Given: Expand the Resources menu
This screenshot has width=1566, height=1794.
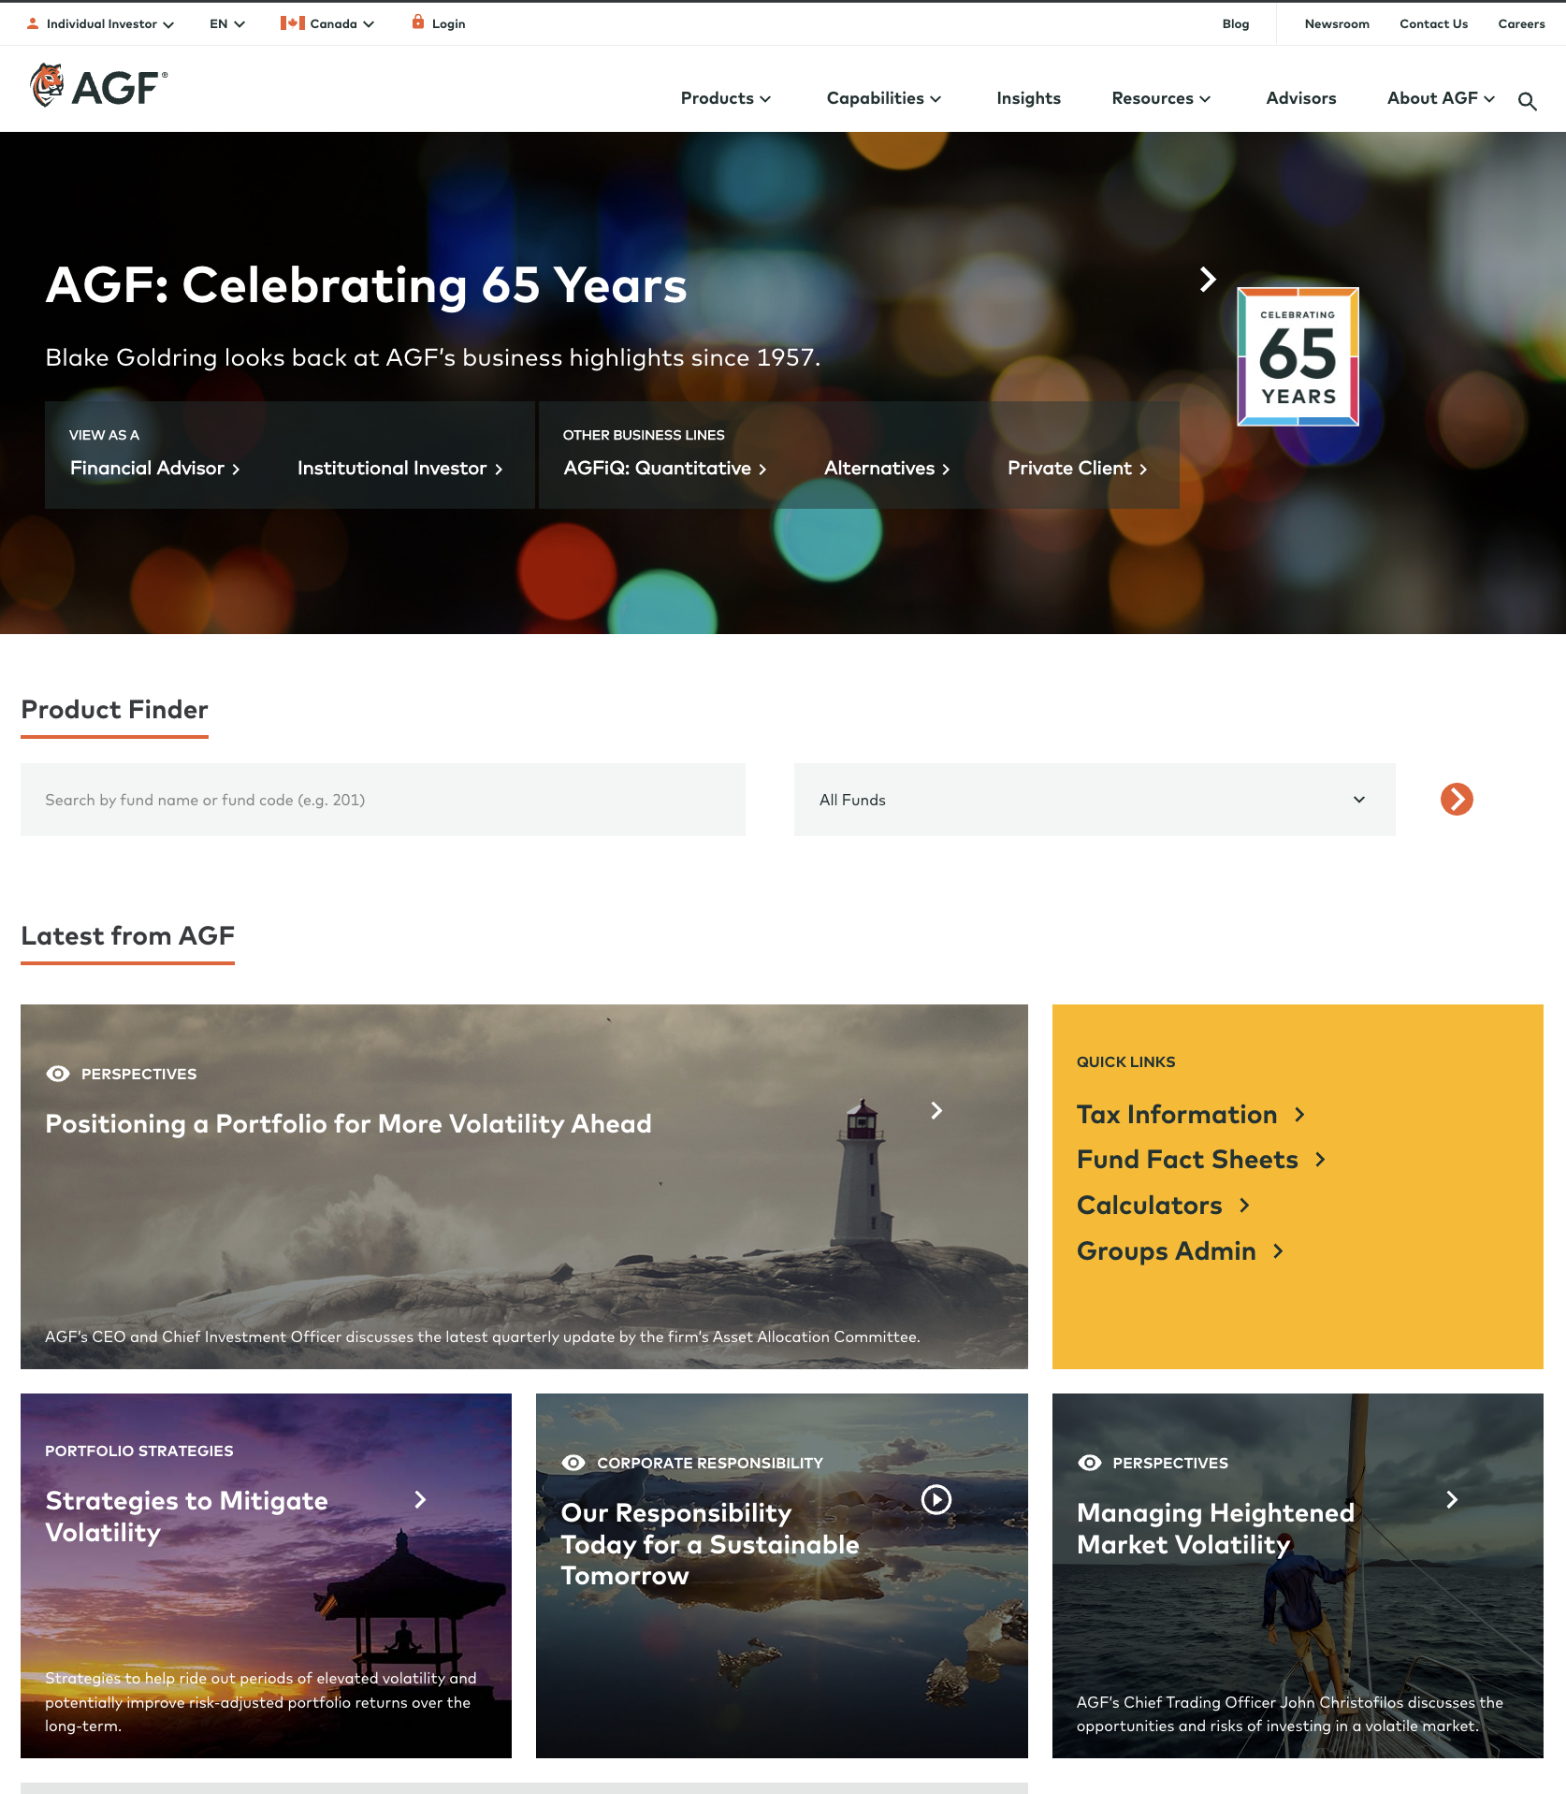Looking at the screenshot, I should 1161,98.
